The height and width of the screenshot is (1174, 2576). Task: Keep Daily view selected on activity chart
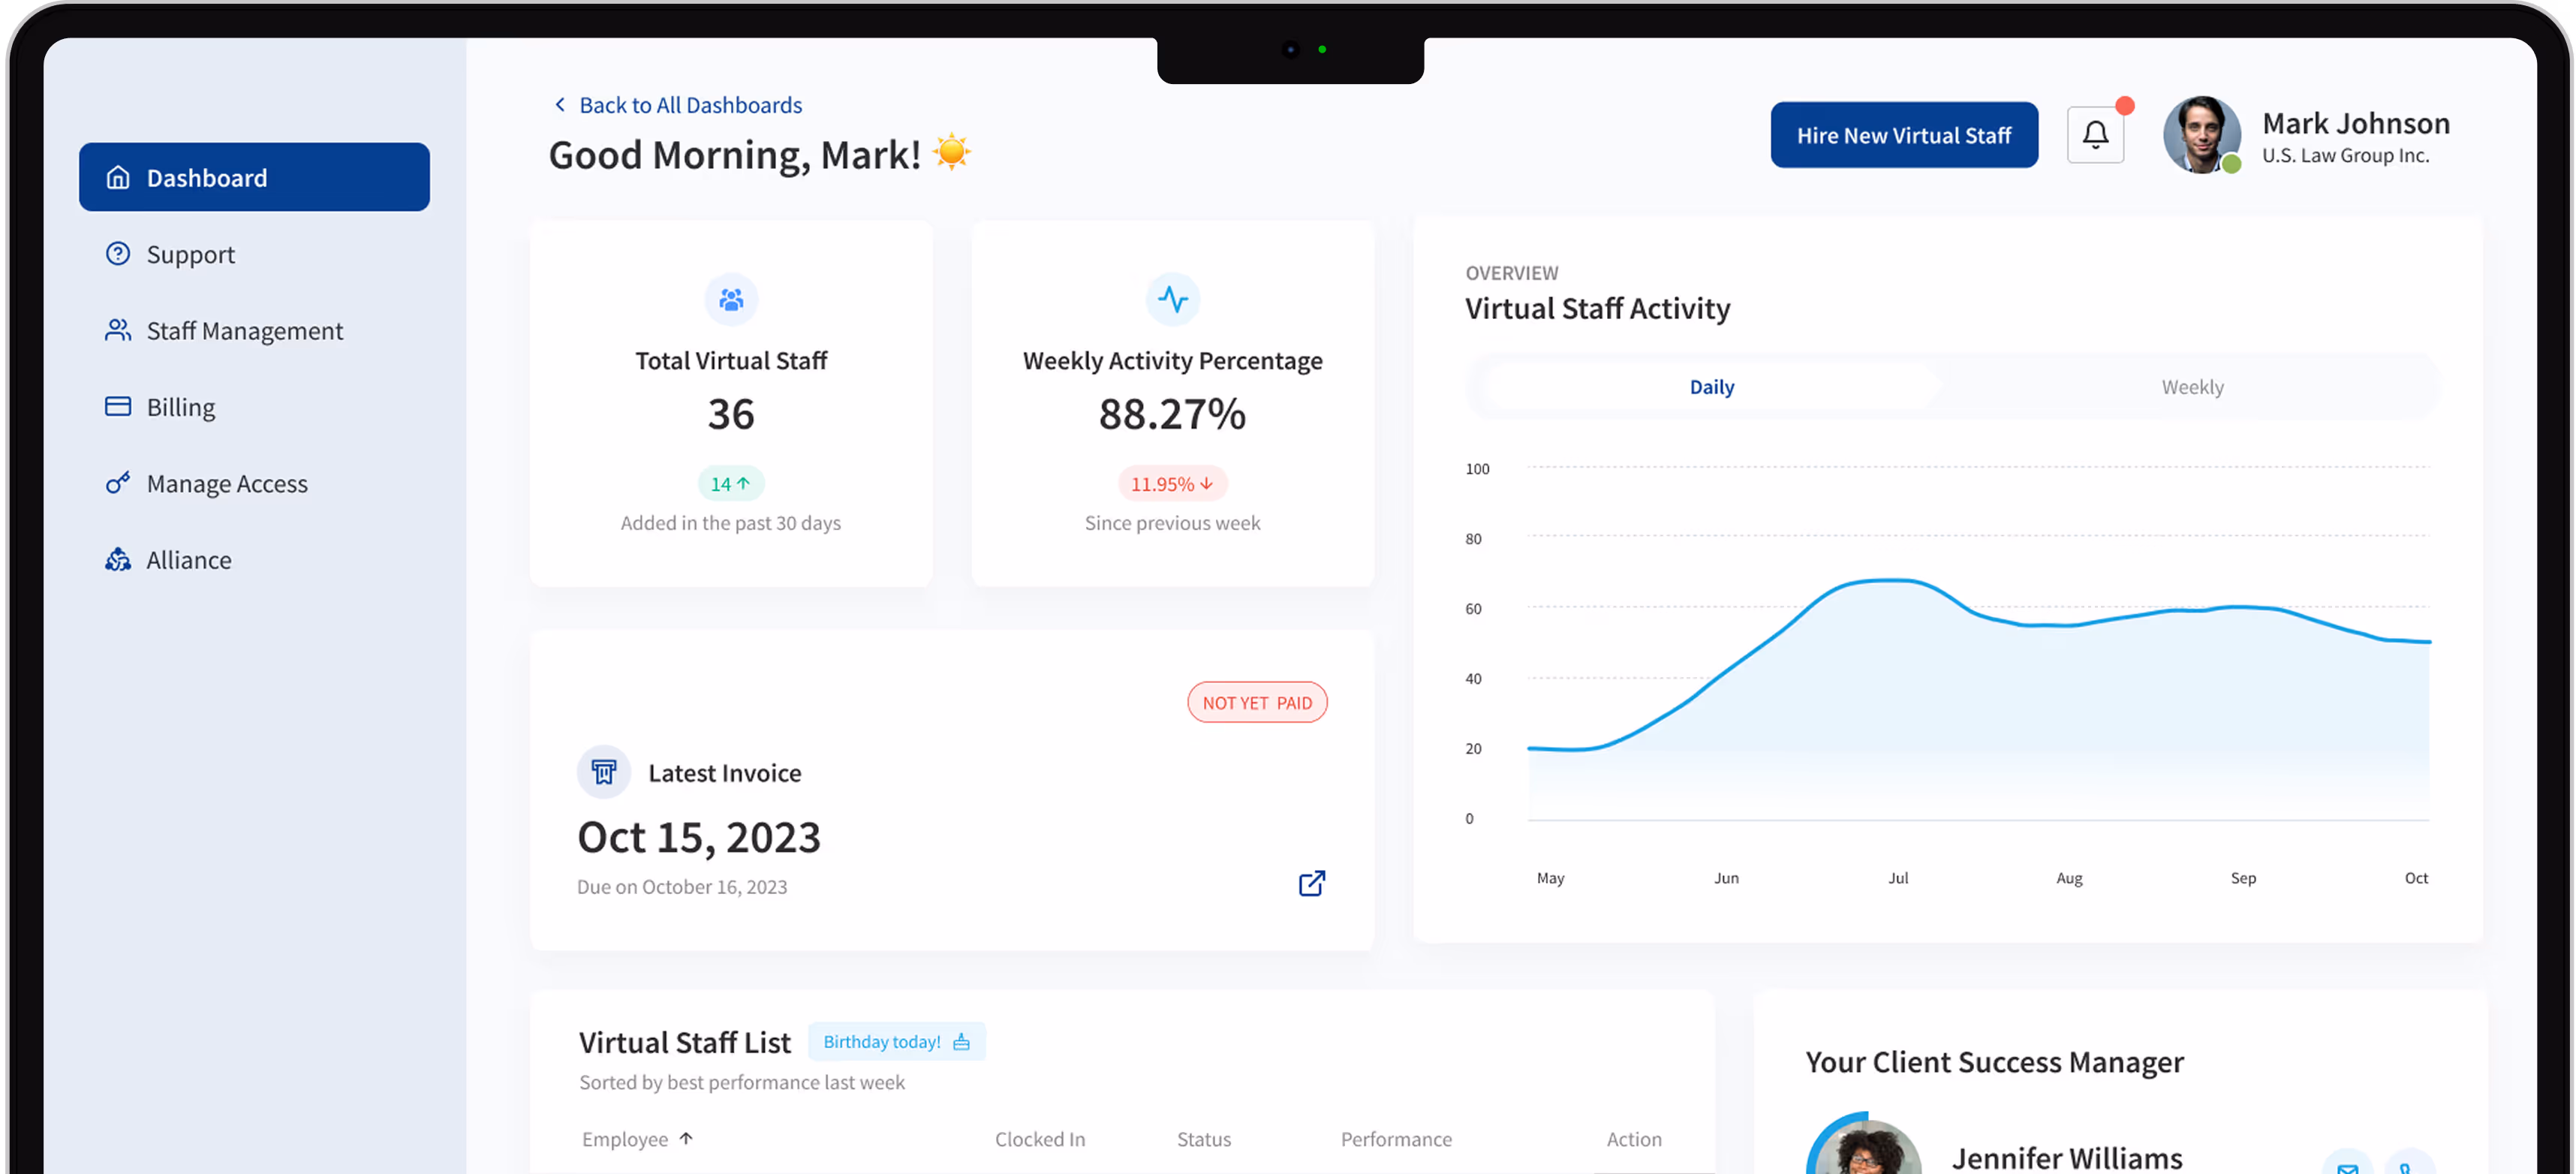1711,386
